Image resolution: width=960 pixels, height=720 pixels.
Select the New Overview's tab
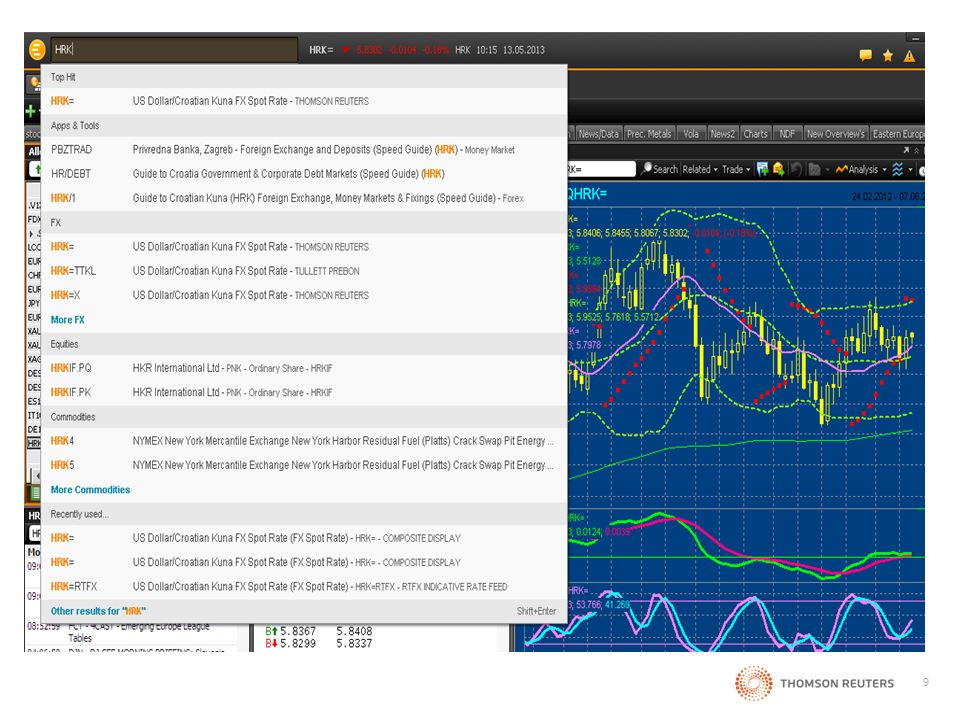pyautogui.click(x=835, y=133)
